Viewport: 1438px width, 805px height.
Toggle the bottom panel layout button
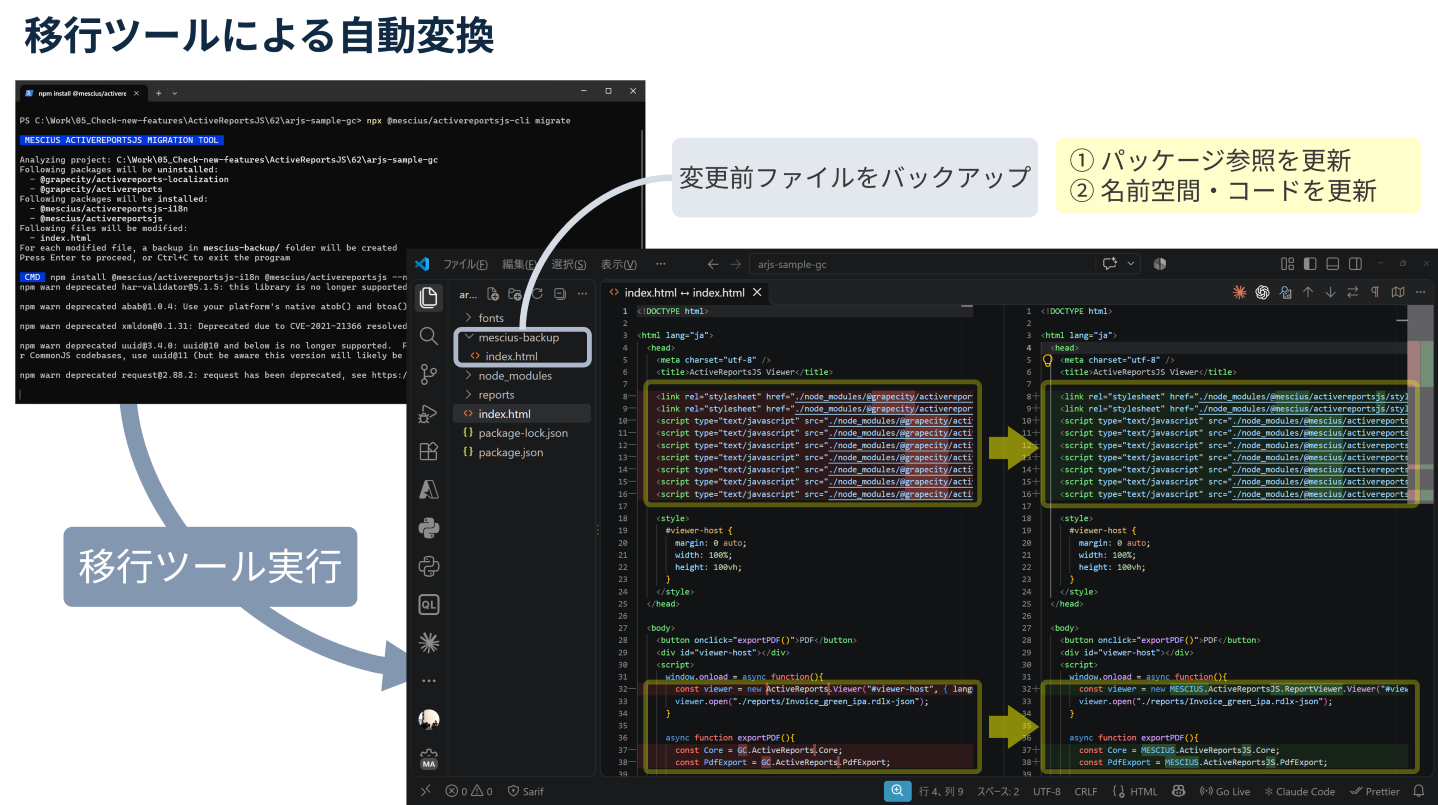1332,264
